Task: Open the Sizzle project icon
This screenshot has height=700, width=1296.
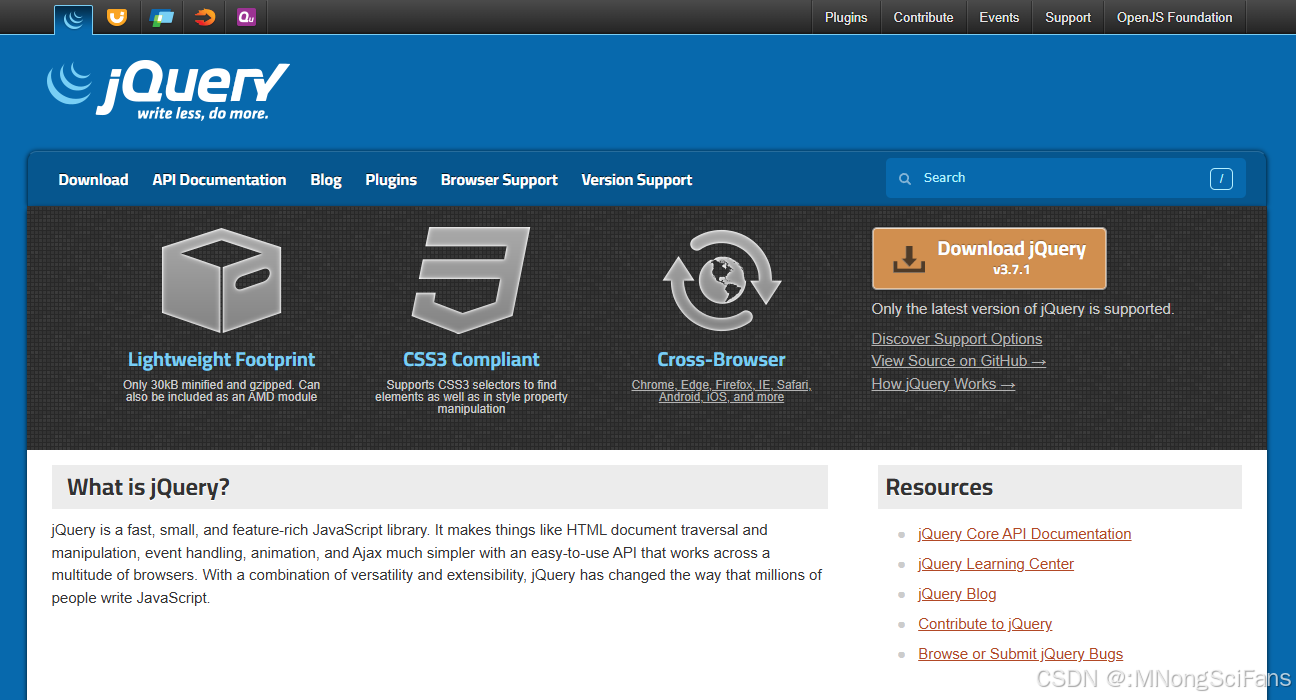Action: pos(205,16)
